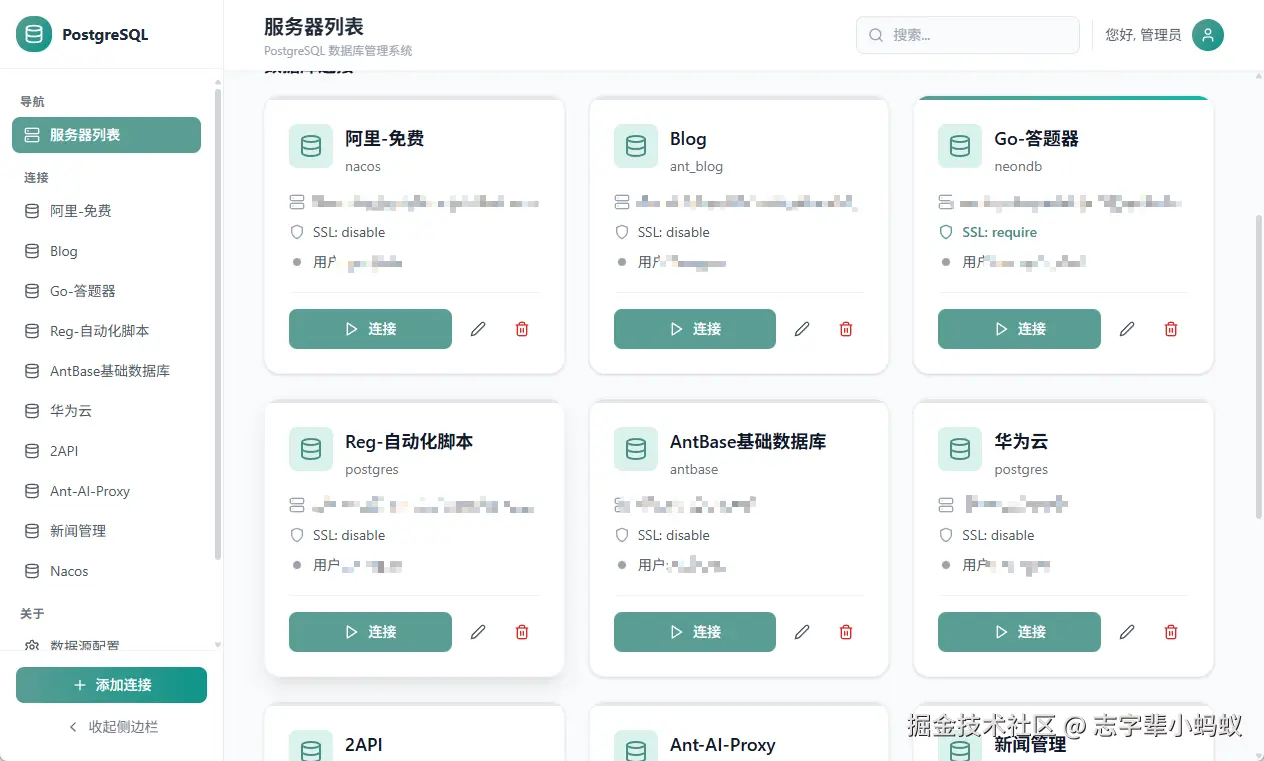1264x761 pixels.
Task: Select 新闻管理 connection in sidebar
Action: 106,531
